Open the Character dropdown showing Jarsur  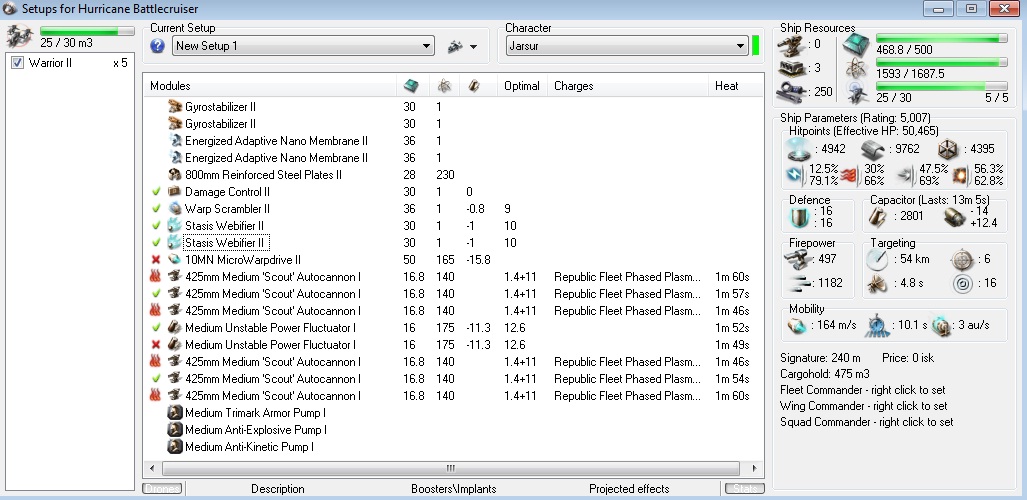627,46
